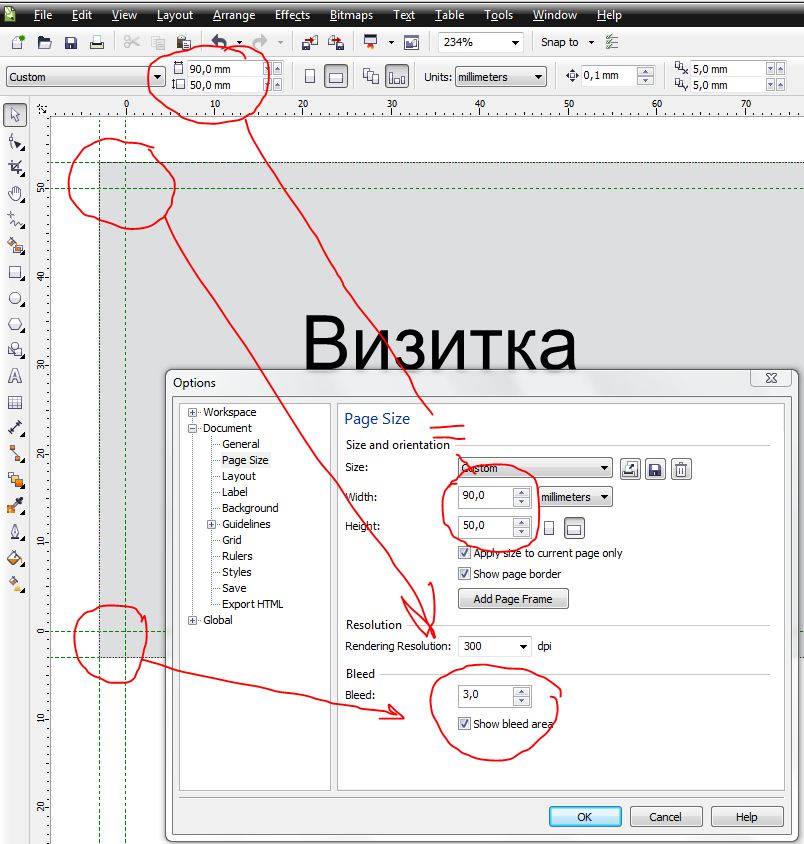Collapse the Document tree node

pos(192,428)
